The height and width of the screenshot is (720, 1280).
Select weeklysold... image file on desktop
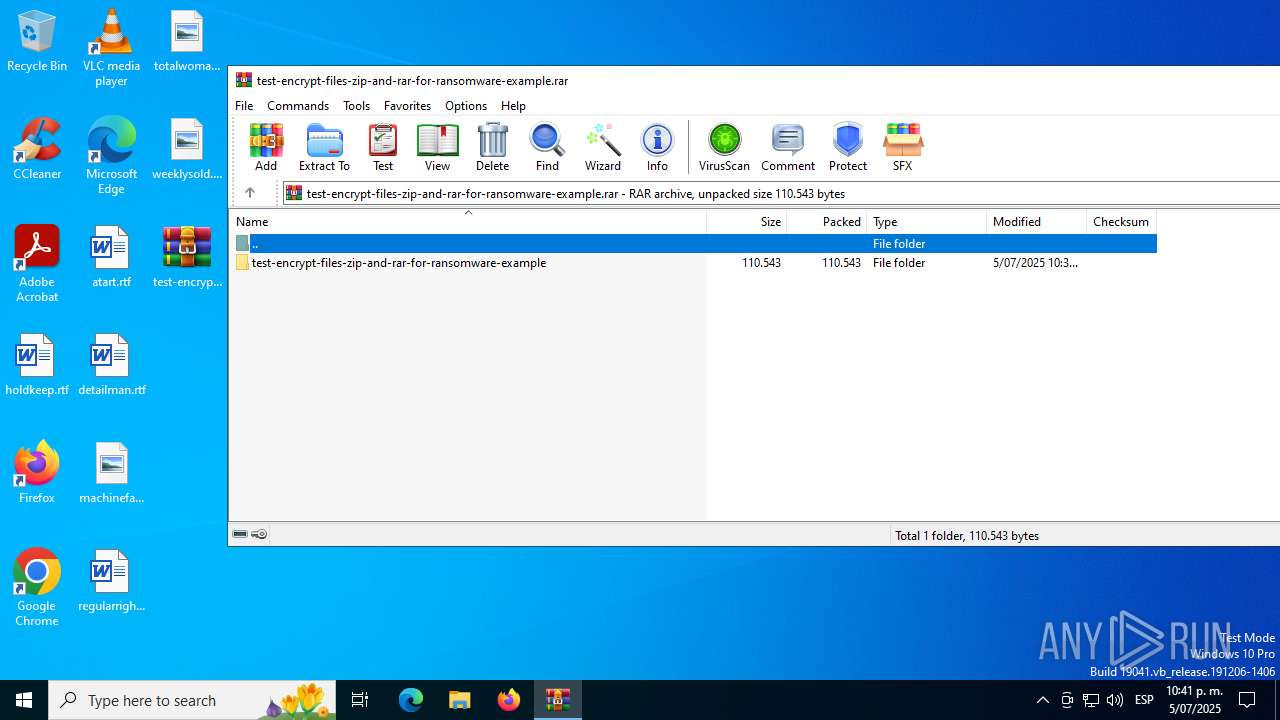(187, 149)
